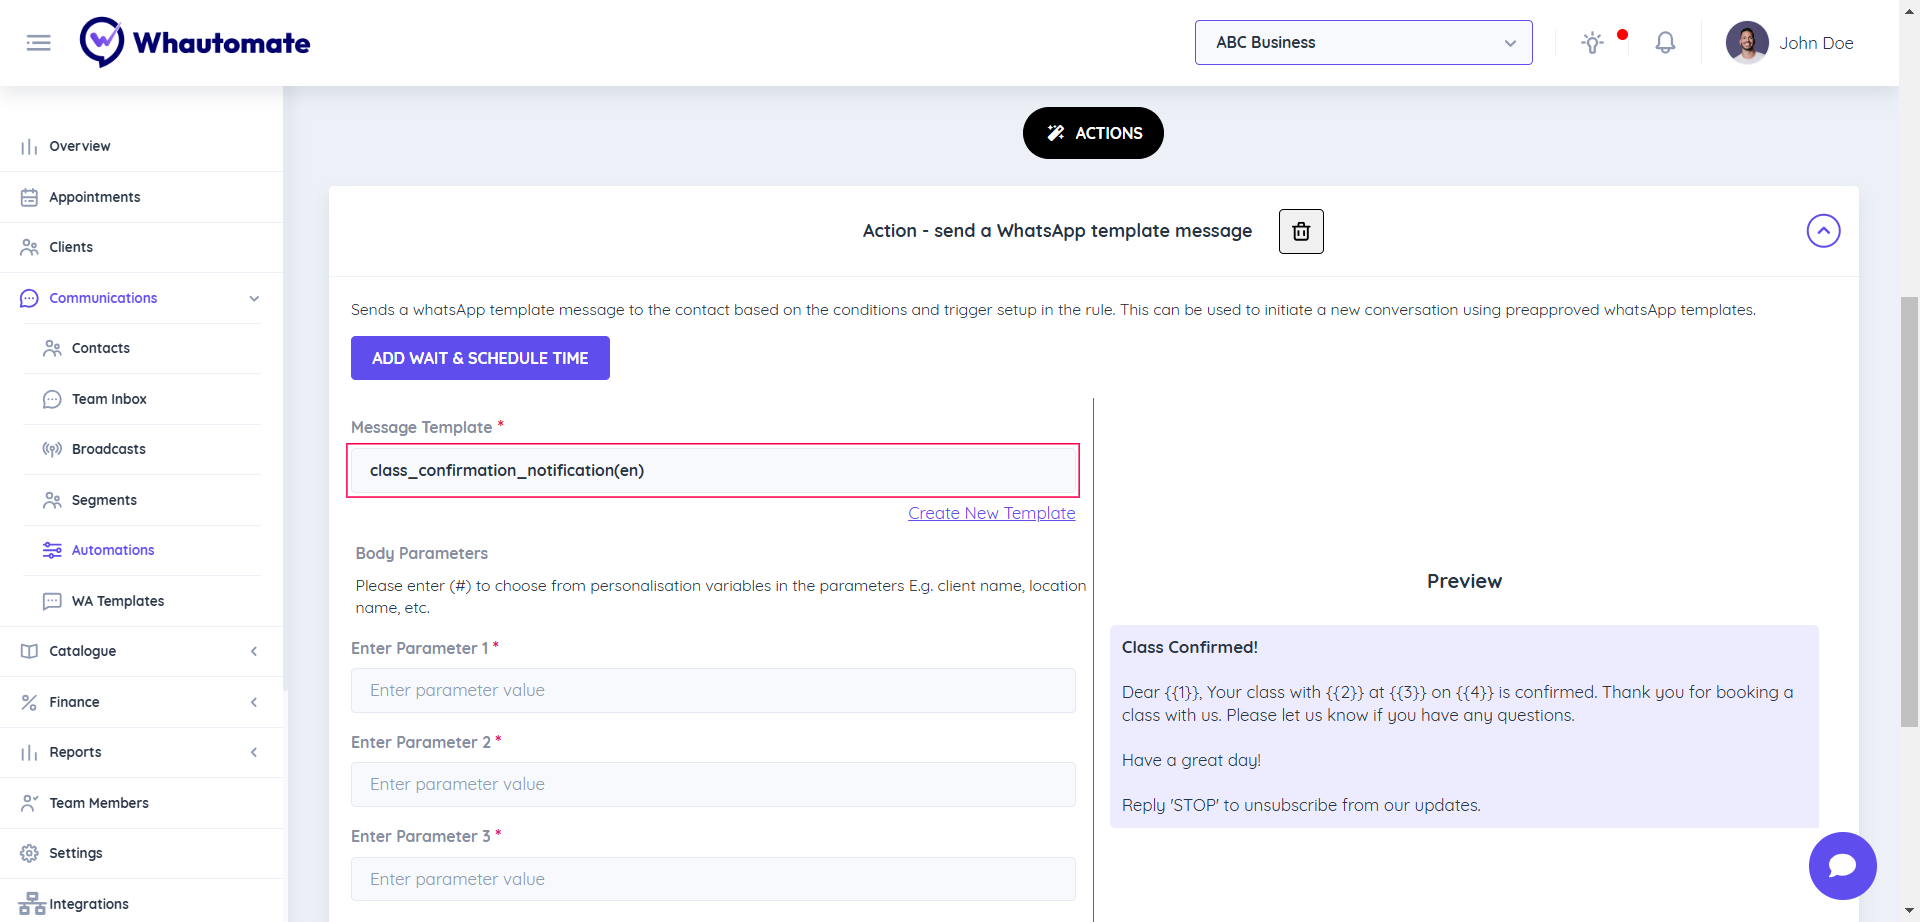Click John Doe profile avatar
Viewport: 1920px width, 922px height.
[1747, 43]
